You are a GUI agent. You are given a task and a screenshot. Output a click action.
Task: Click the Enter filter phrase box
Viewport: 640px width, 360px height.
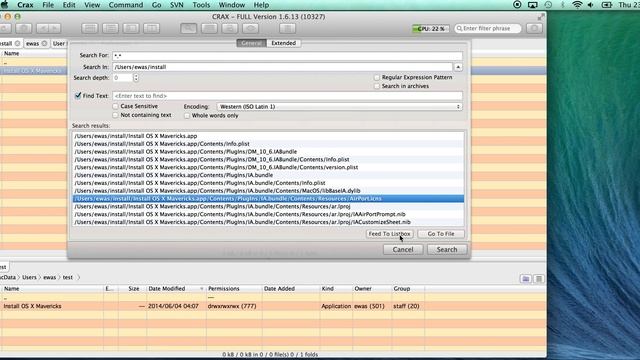pos(488,28)
